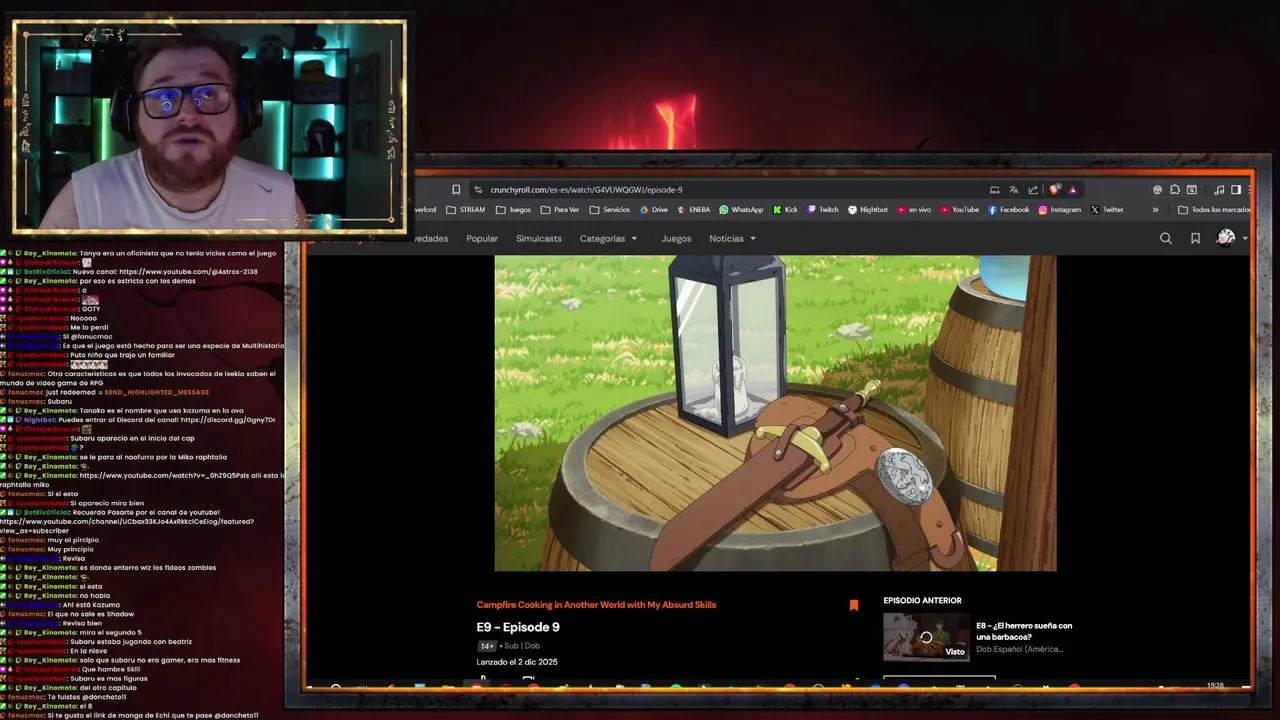Toggle the orange watchlist bookmark for this episode
1280x720 pixels.
click(x=854, y=605)
